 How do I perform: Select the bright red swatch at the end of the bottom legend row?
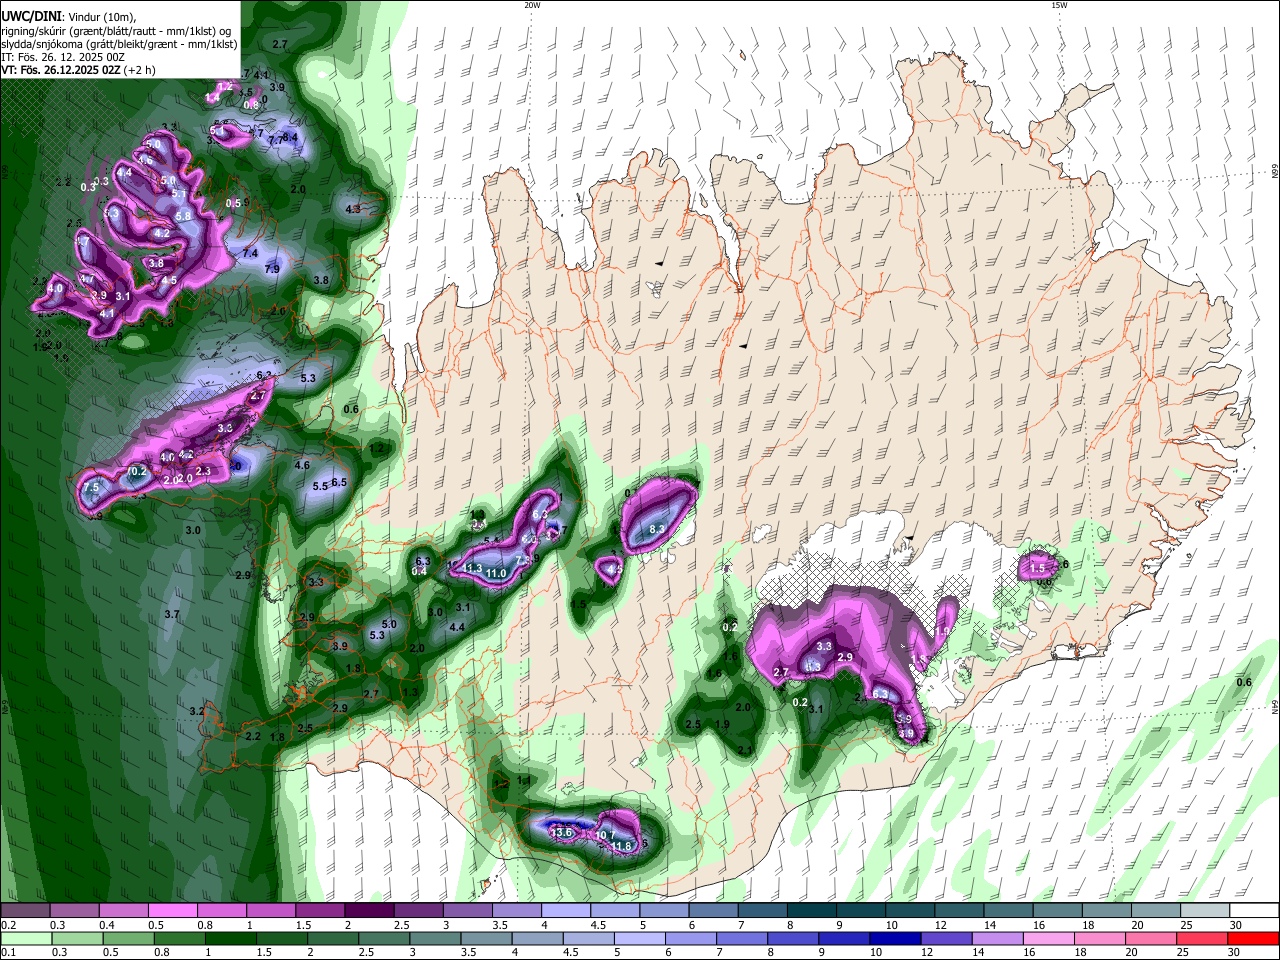click(1252, 939)
